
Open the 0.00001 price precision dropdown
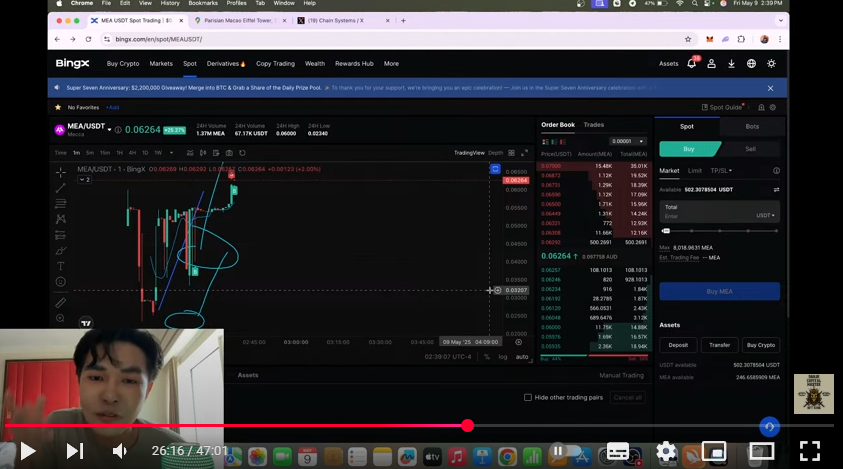coord(626,141)
